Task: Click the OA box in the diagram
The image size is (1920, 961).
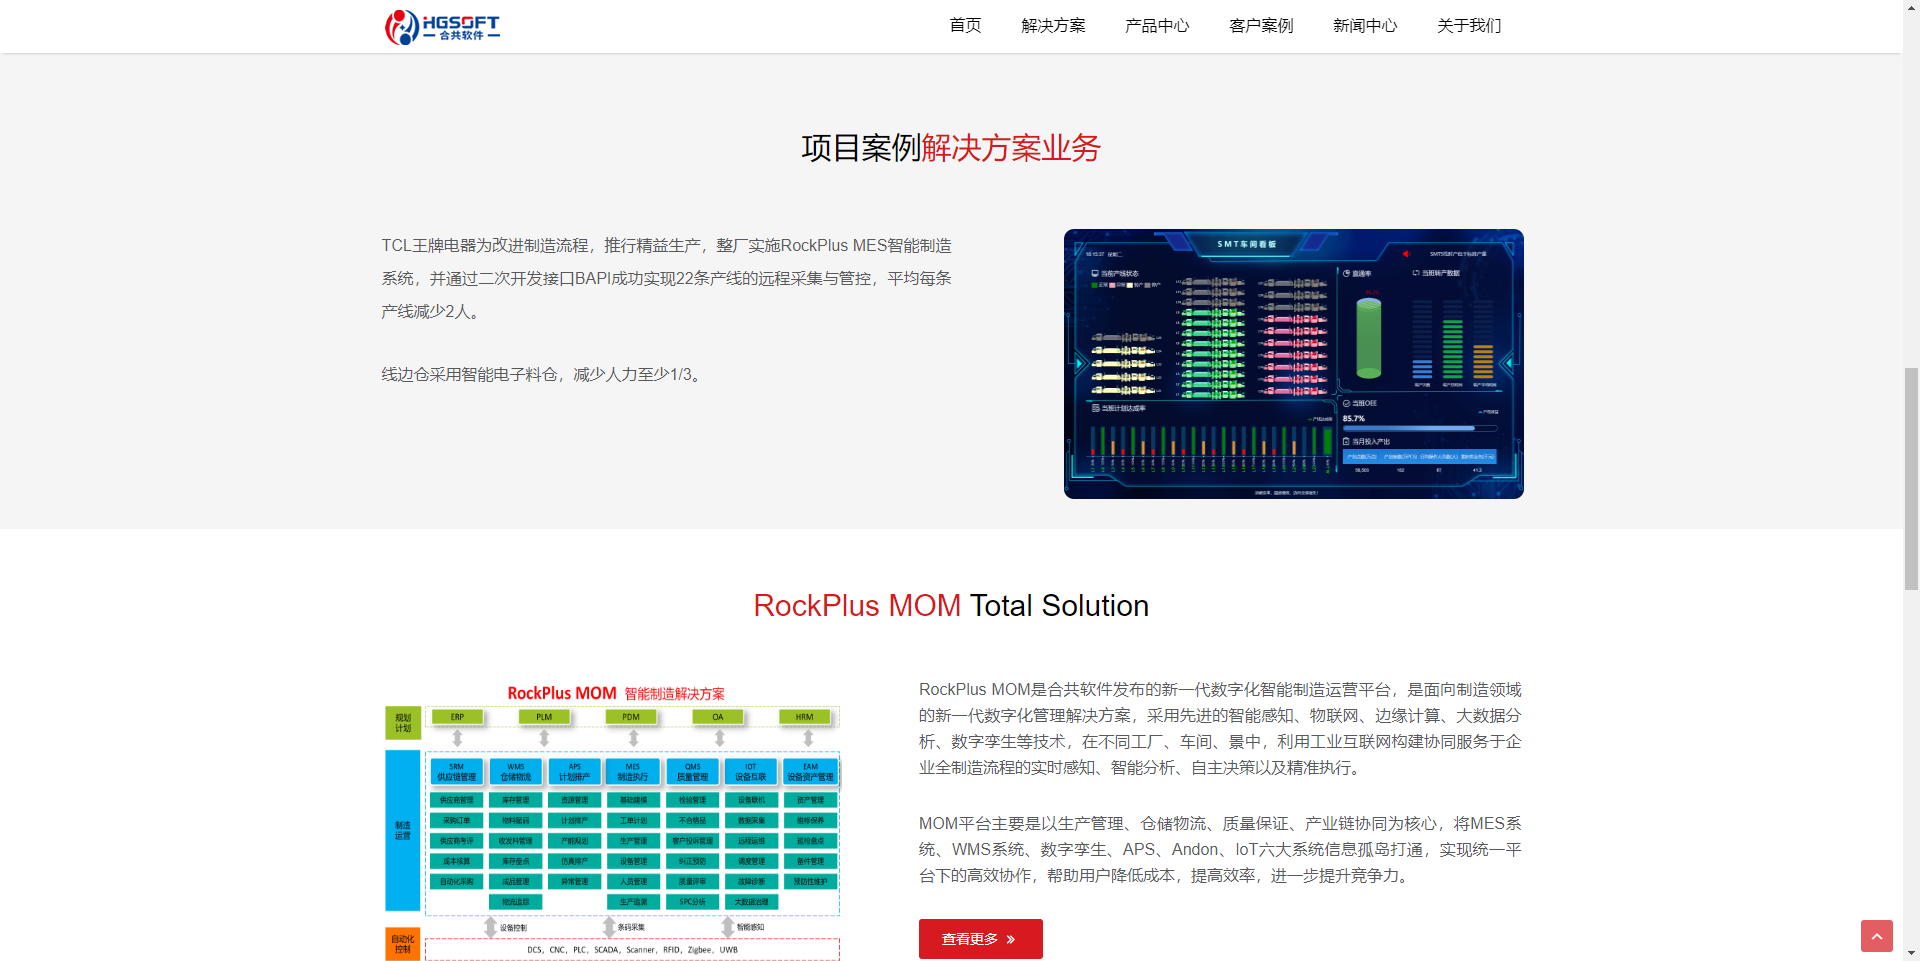Action: [718, 717]
